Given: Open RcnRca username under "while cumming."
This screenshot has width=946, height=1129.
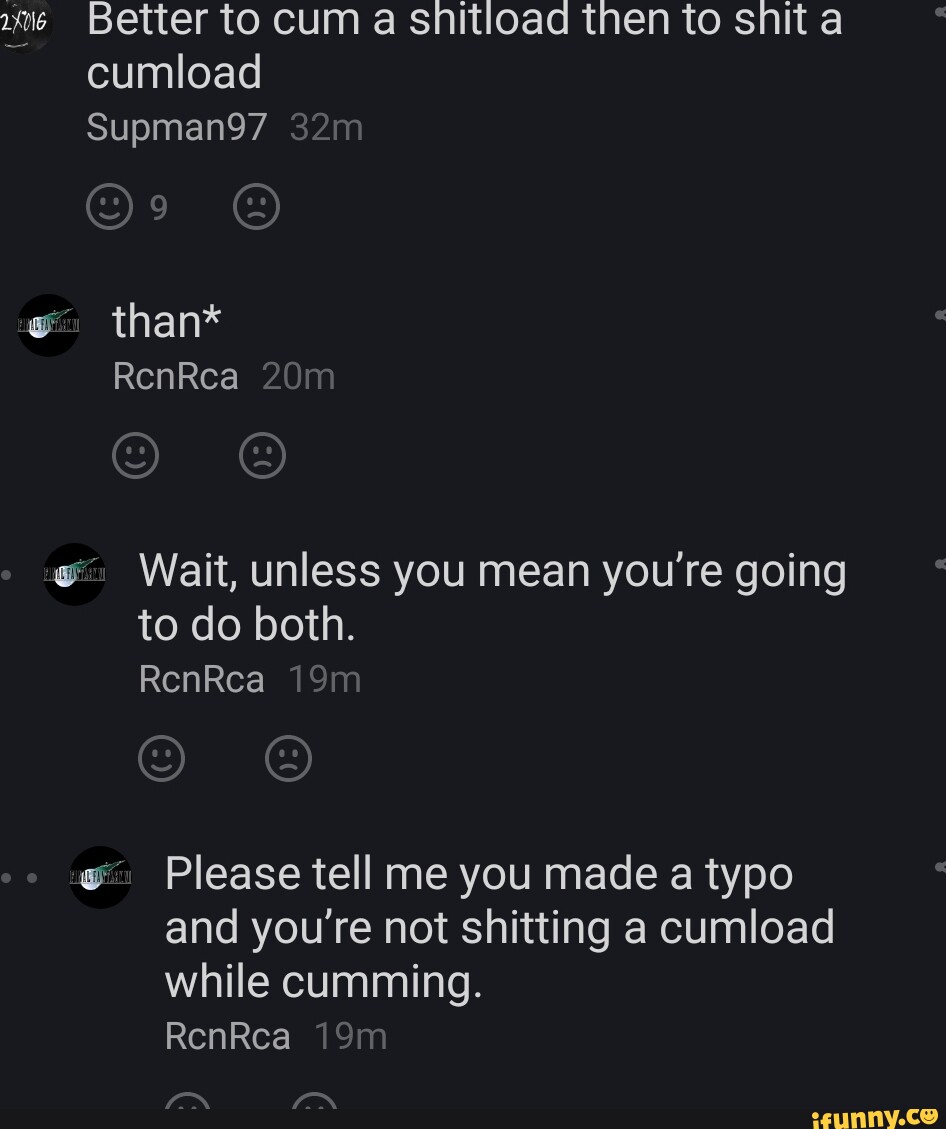Looking at the screenshot, I should pos(228,1036).
